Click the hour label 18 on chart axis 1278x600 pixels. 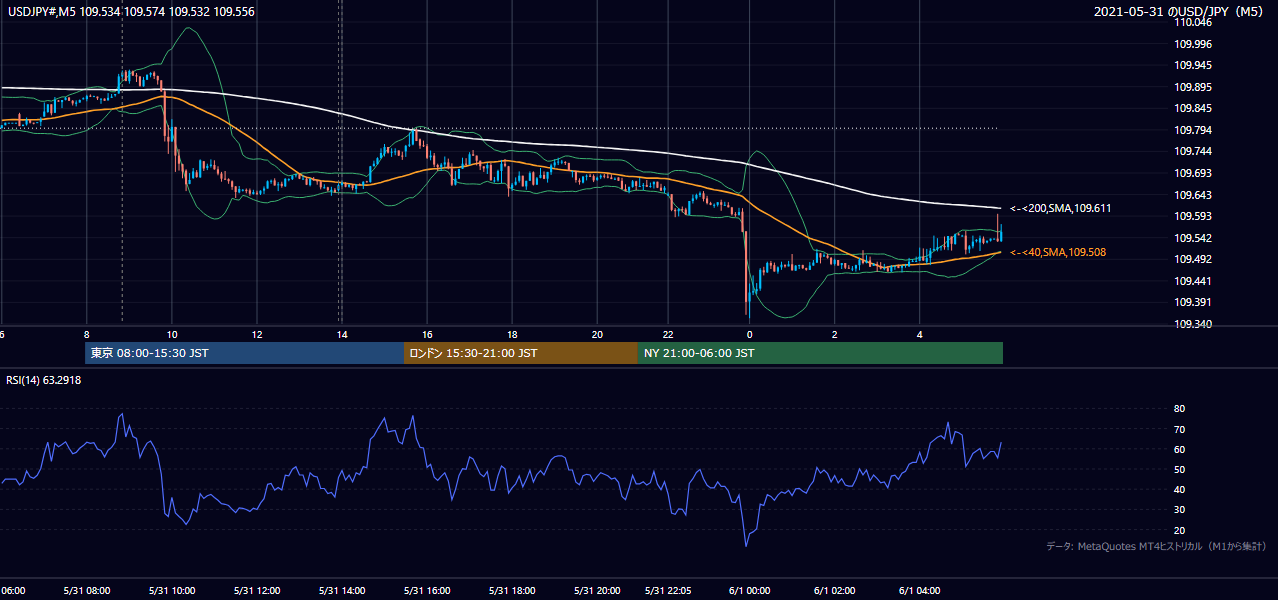[x=512, y=334]
